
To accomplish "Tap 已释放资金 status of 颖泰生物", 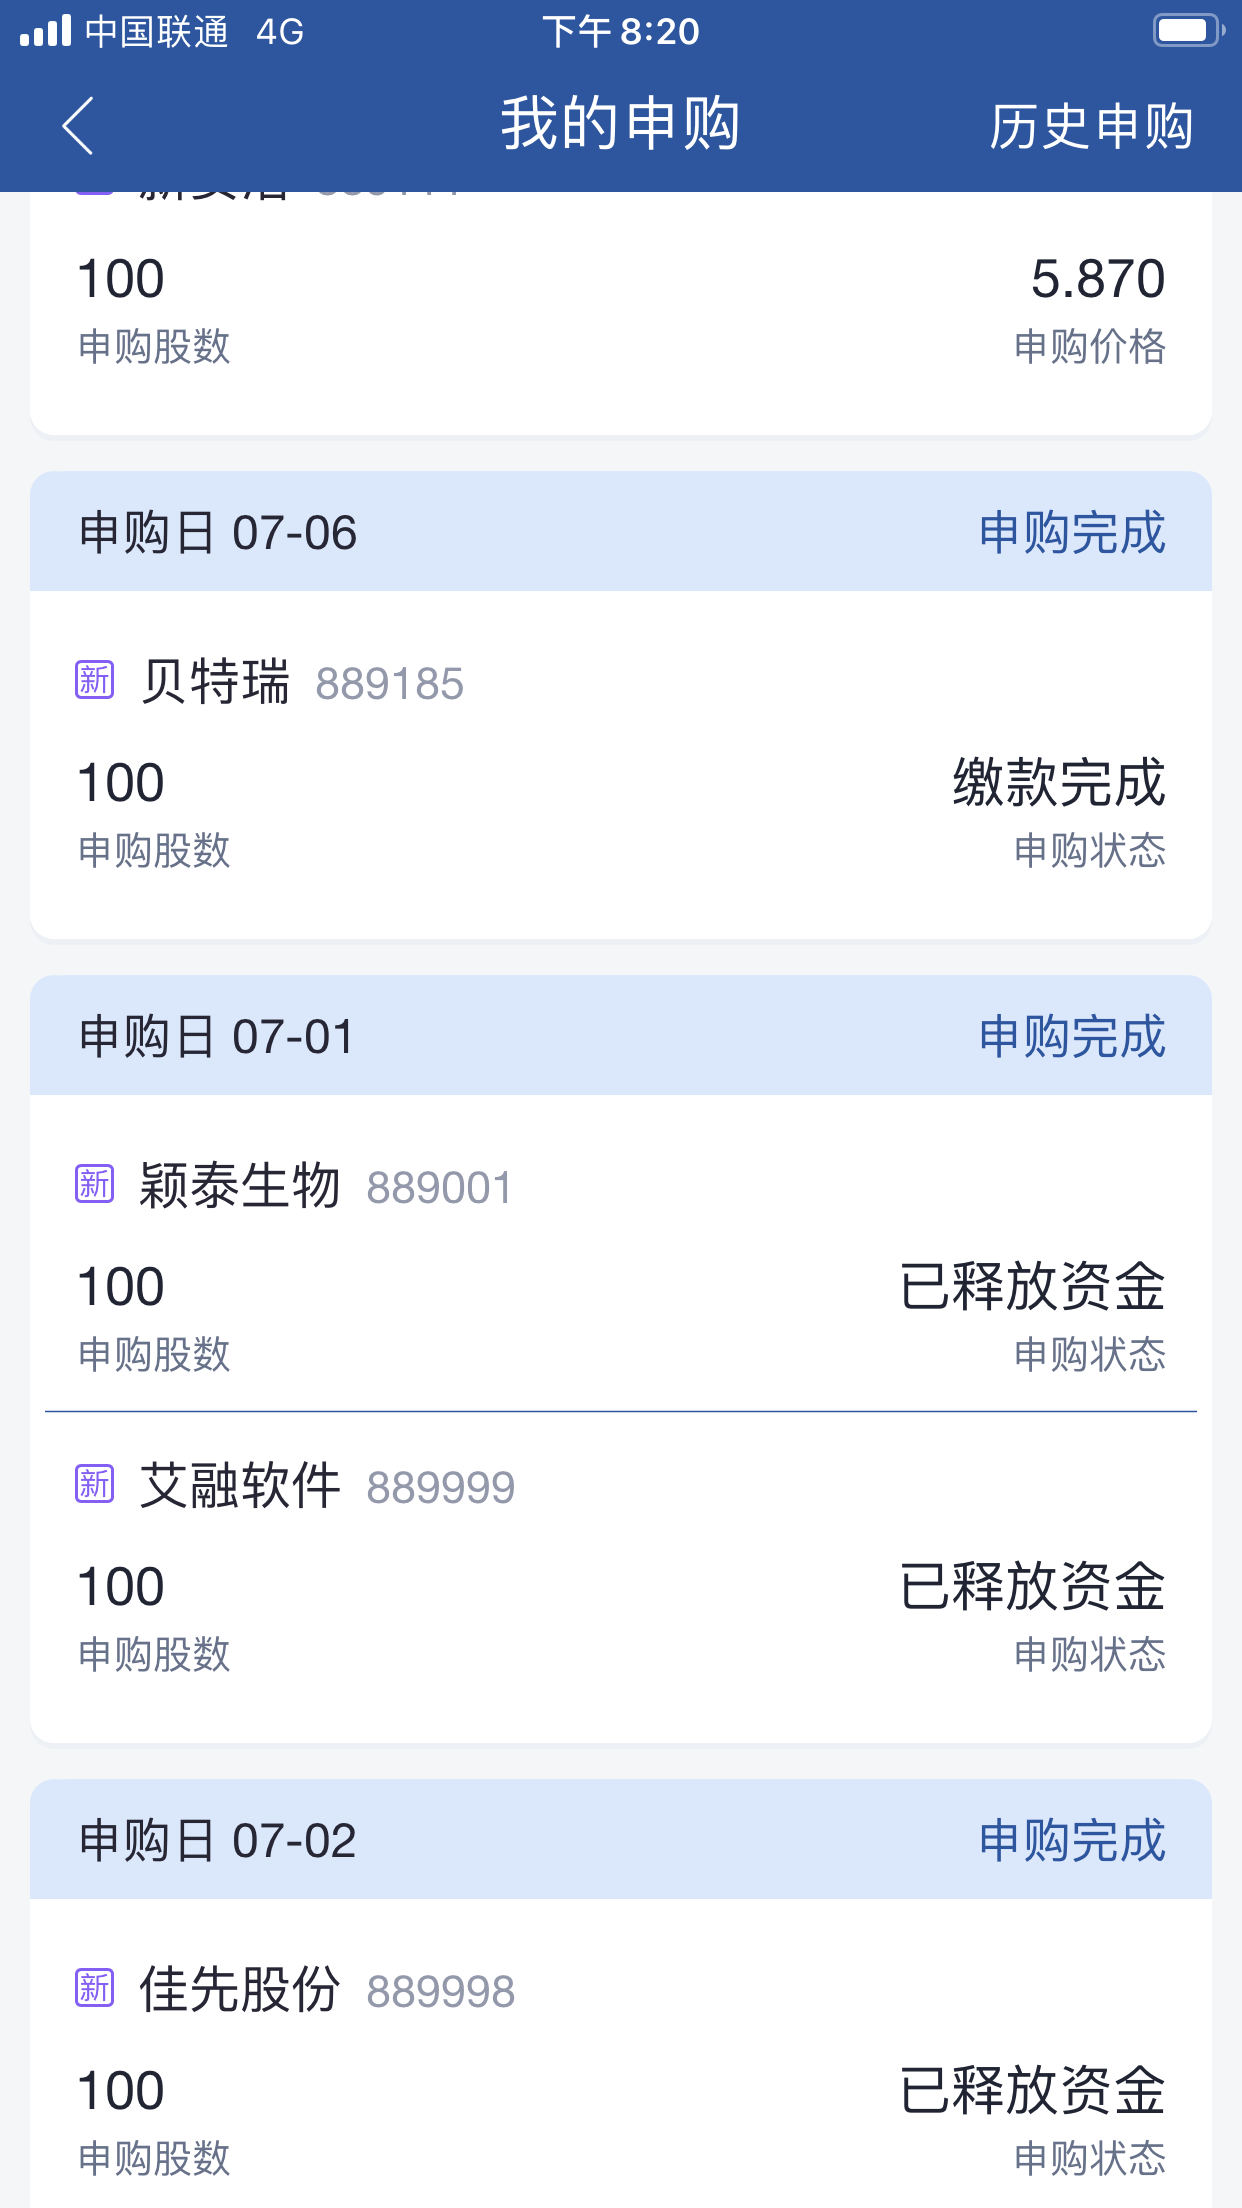I will coord(1032,1286).
